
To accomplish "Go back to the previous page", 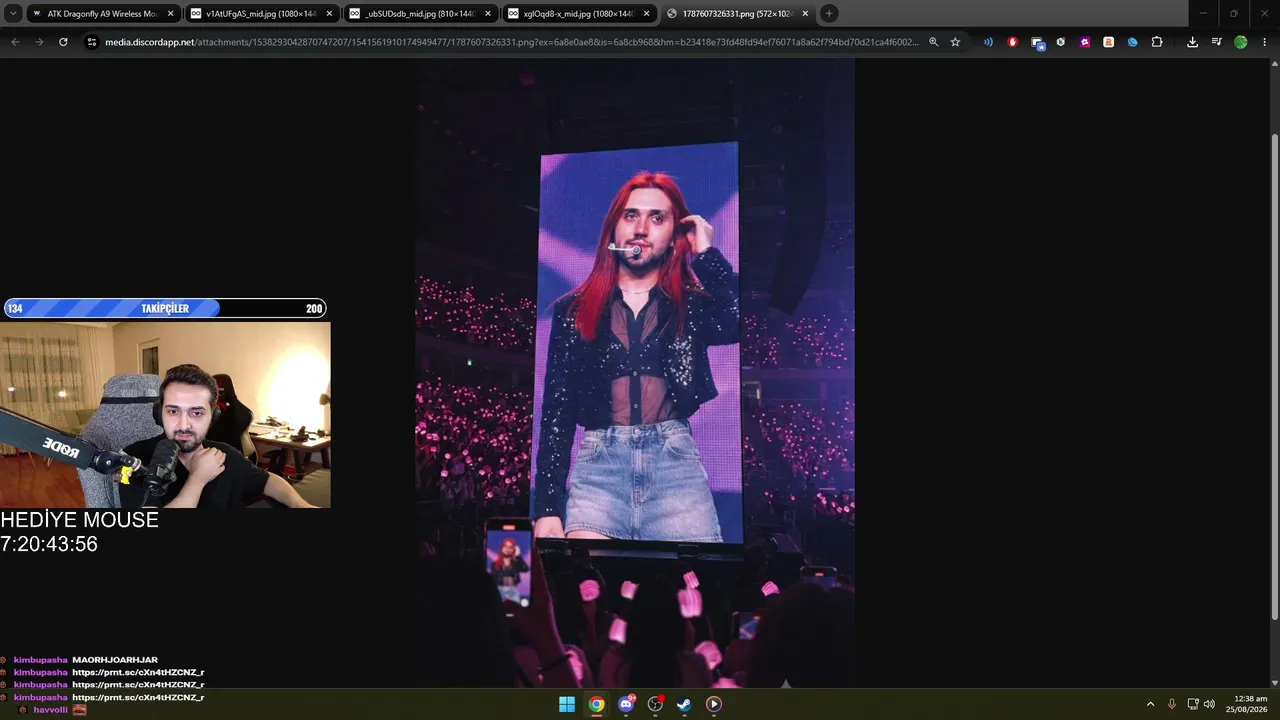I will click(15, 42).
